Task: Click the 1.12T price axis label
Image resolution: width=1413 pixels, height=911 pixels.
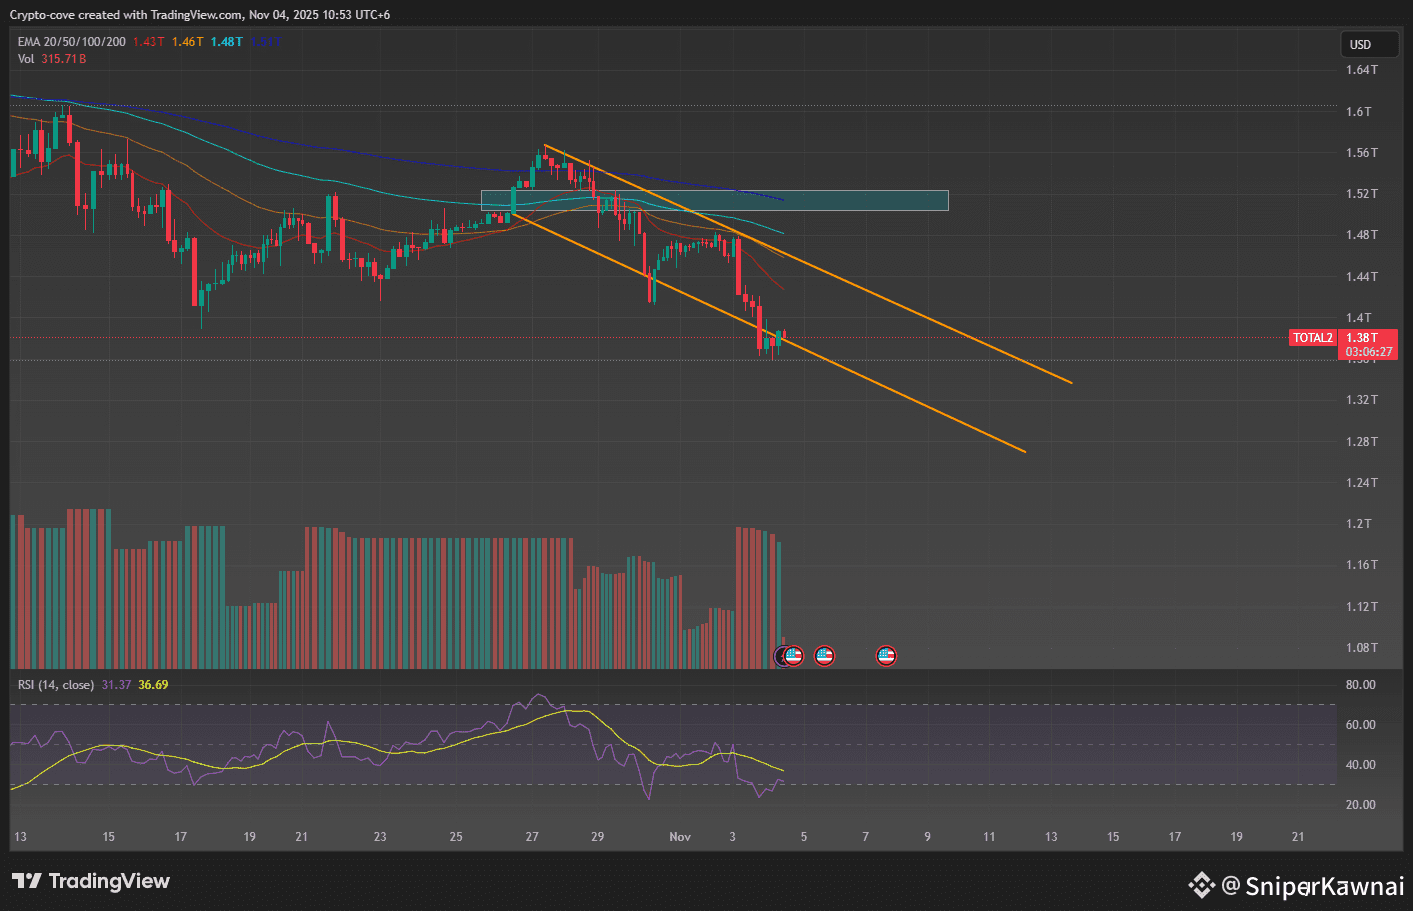Action: pos(1361,607)
